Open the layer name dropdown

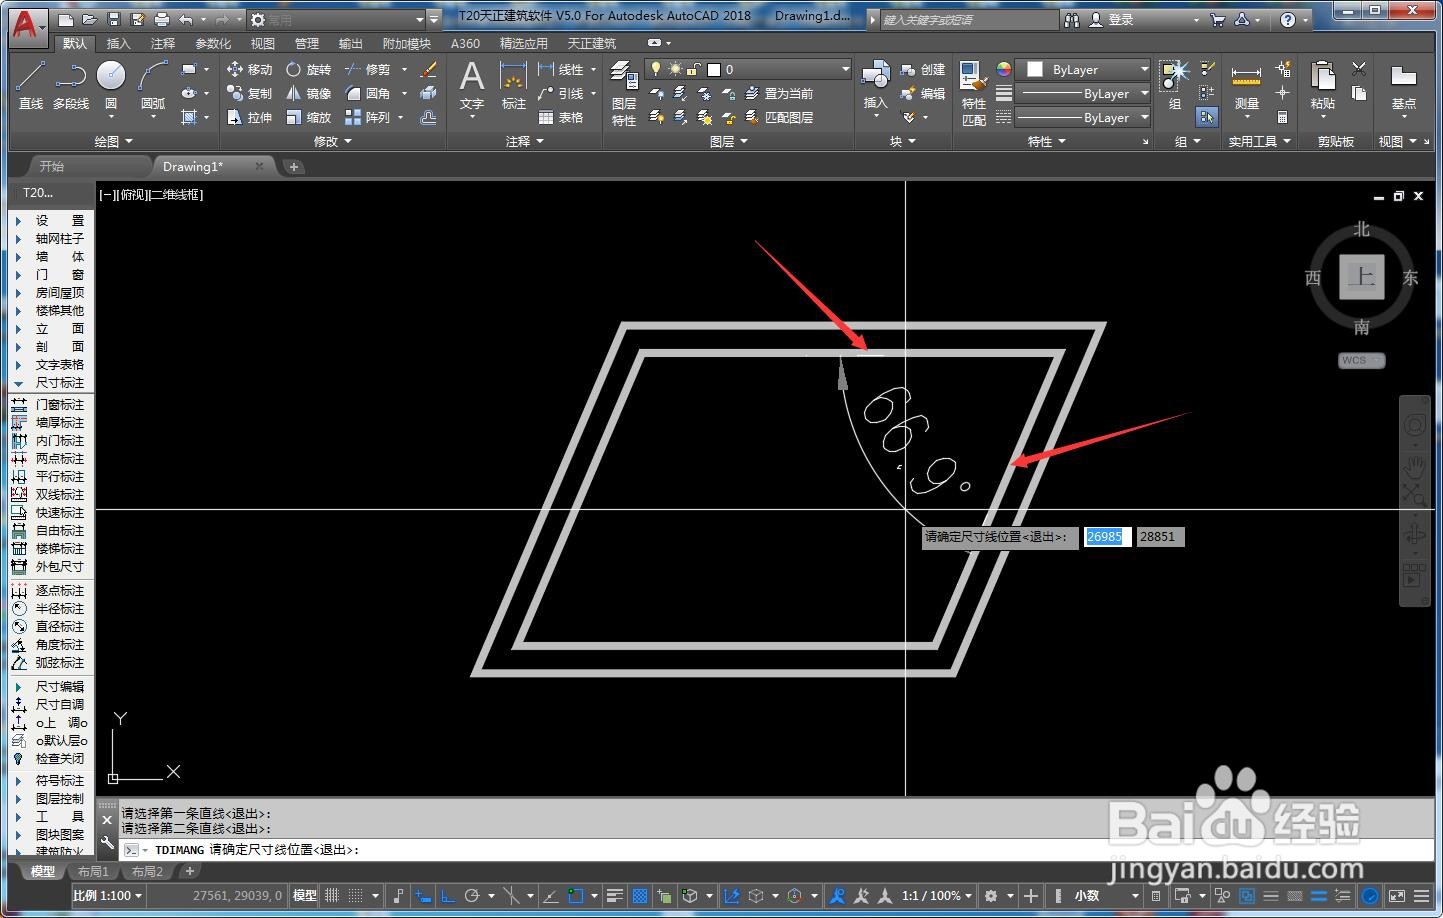pos(749,69)
